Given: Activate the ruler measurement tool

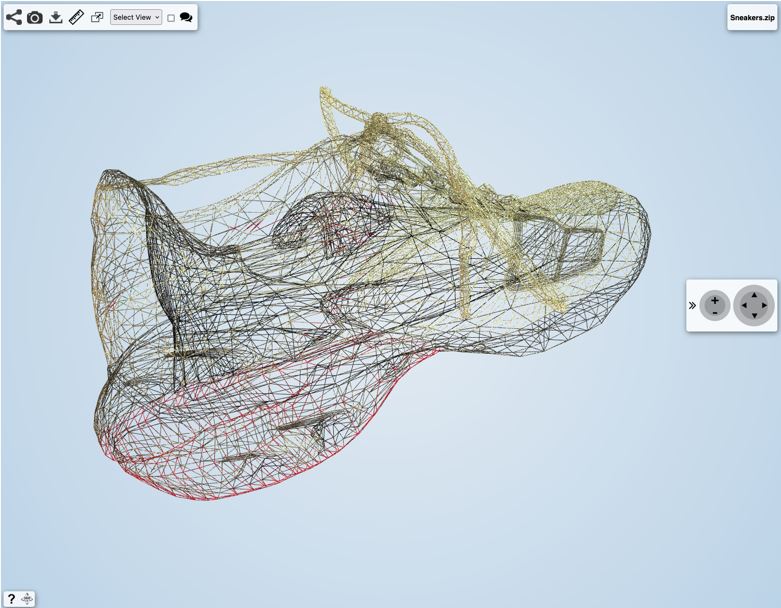Looking at the screenshot, I should tap(77, 17).
